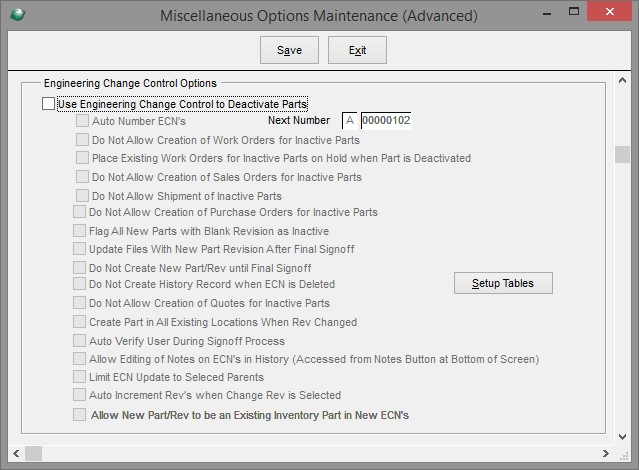The width and height of the screenshot is (639, 470).
Task: Check Do Not Create History Record when ECN Deleted
Action: point(79,284)
